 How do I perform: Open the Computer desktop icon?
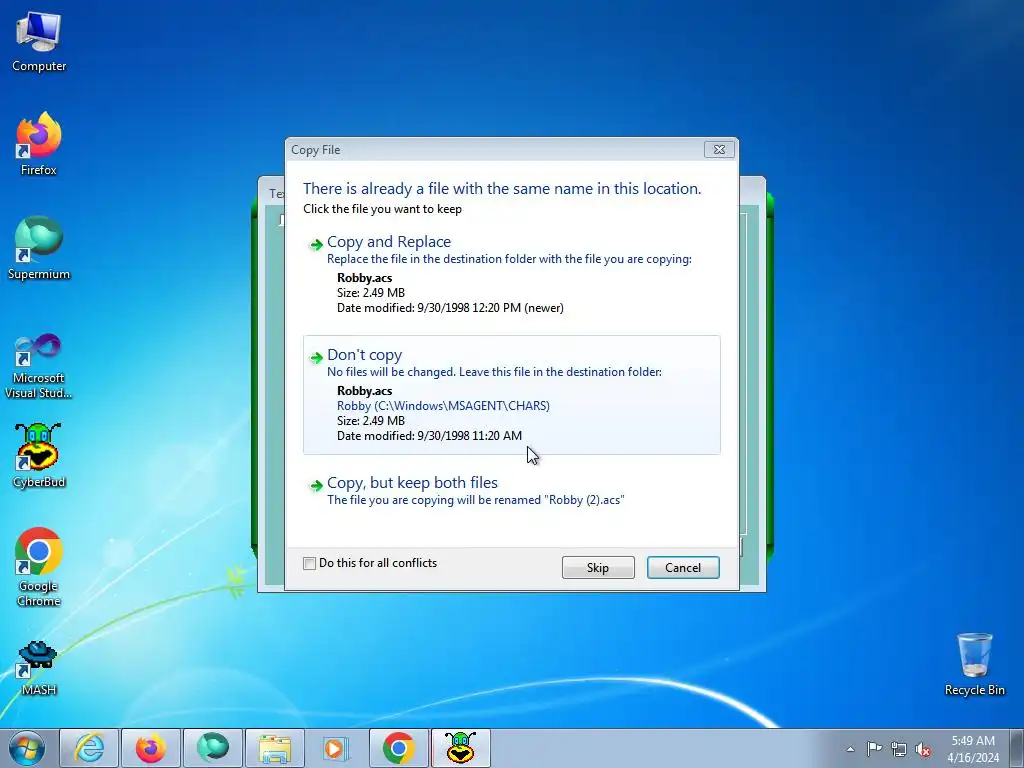[x=39, y=42]
